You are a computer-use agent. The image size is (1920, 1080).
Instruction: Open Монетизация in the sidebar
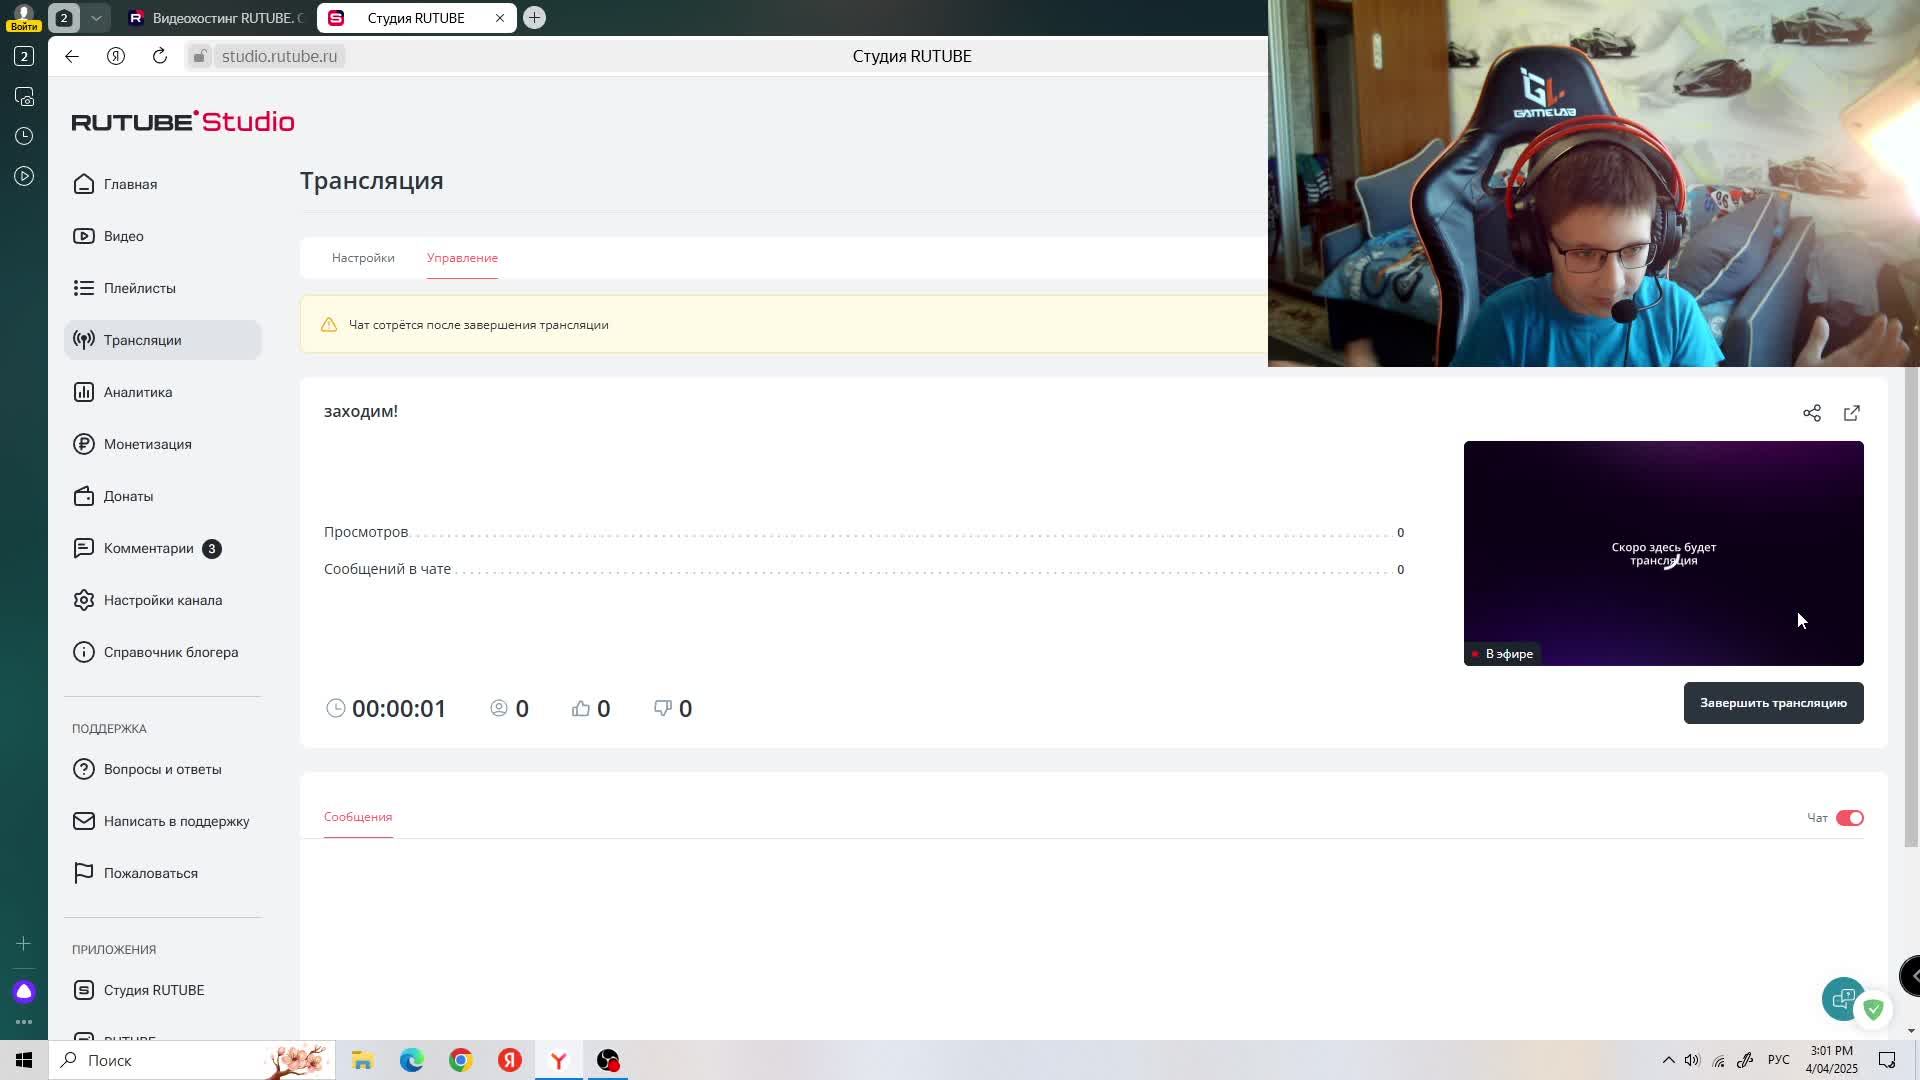click(x=147, y=444)
